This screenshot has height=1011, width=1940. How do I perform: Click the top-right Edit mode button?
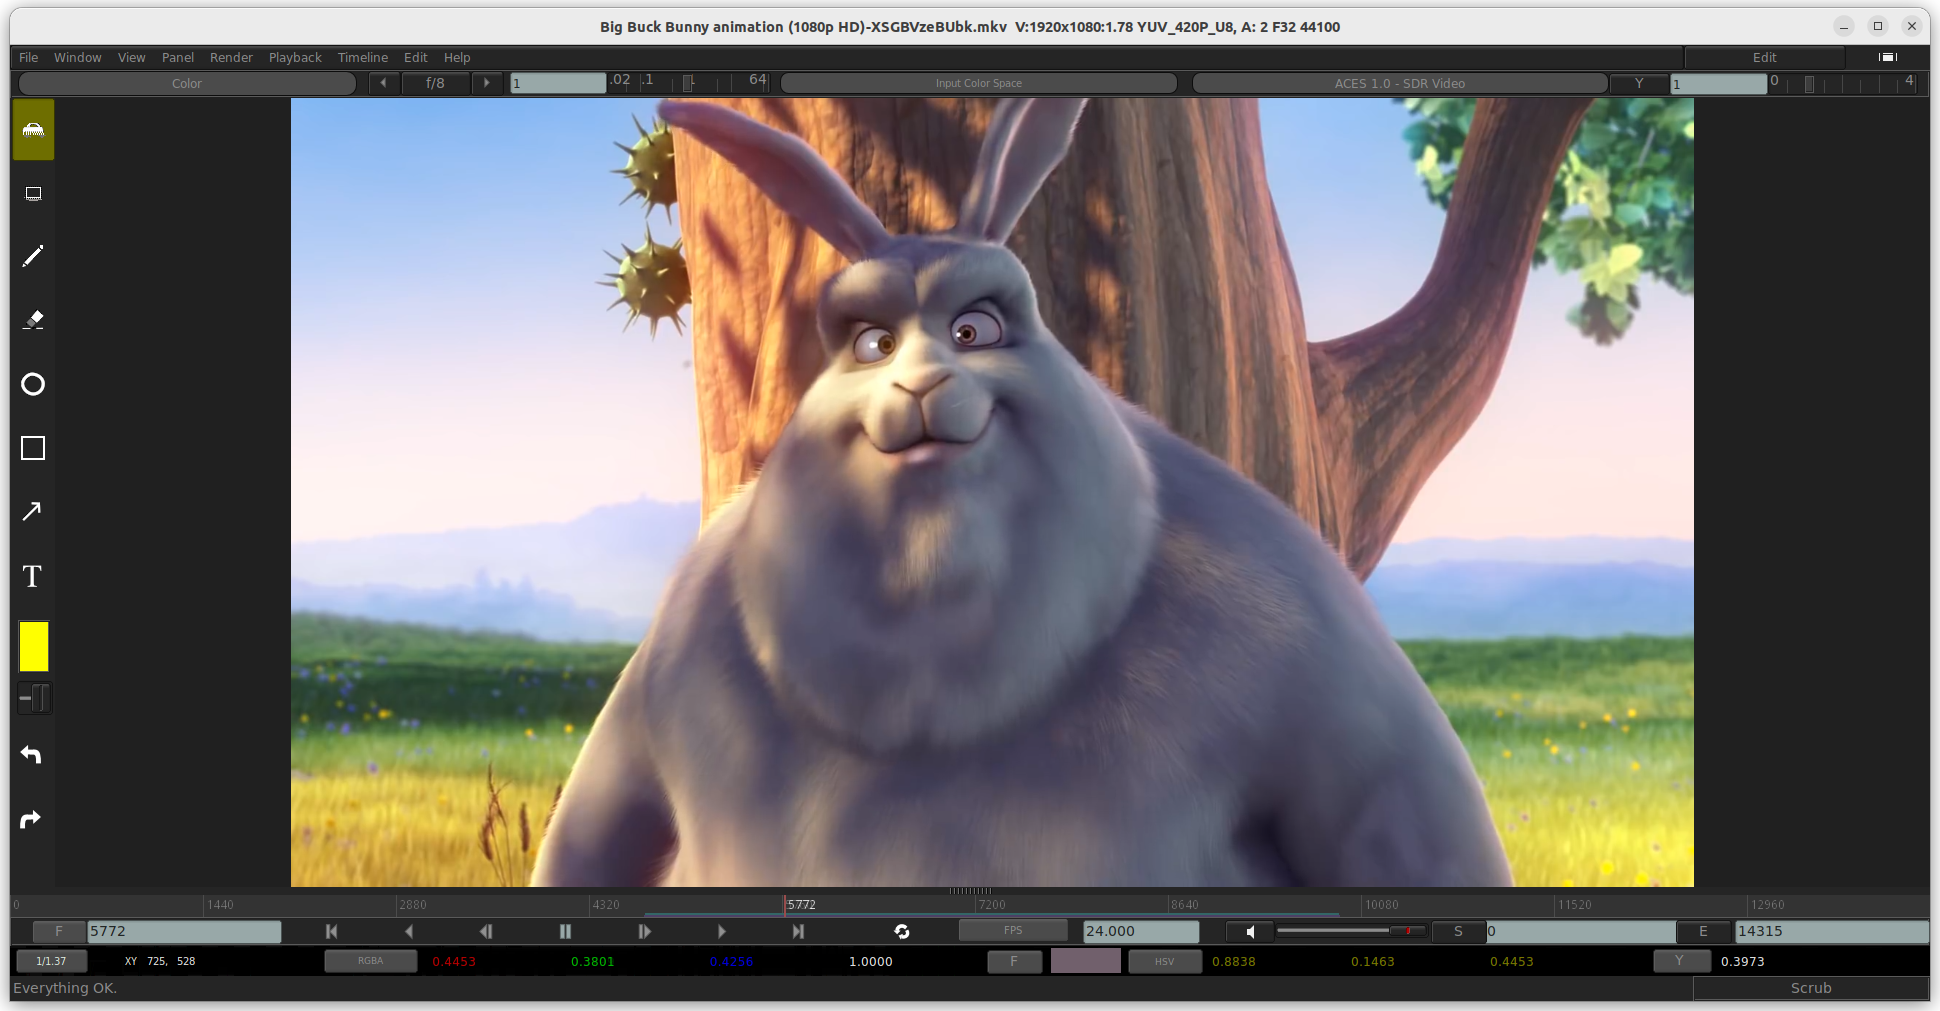(x=1764, y=57)
